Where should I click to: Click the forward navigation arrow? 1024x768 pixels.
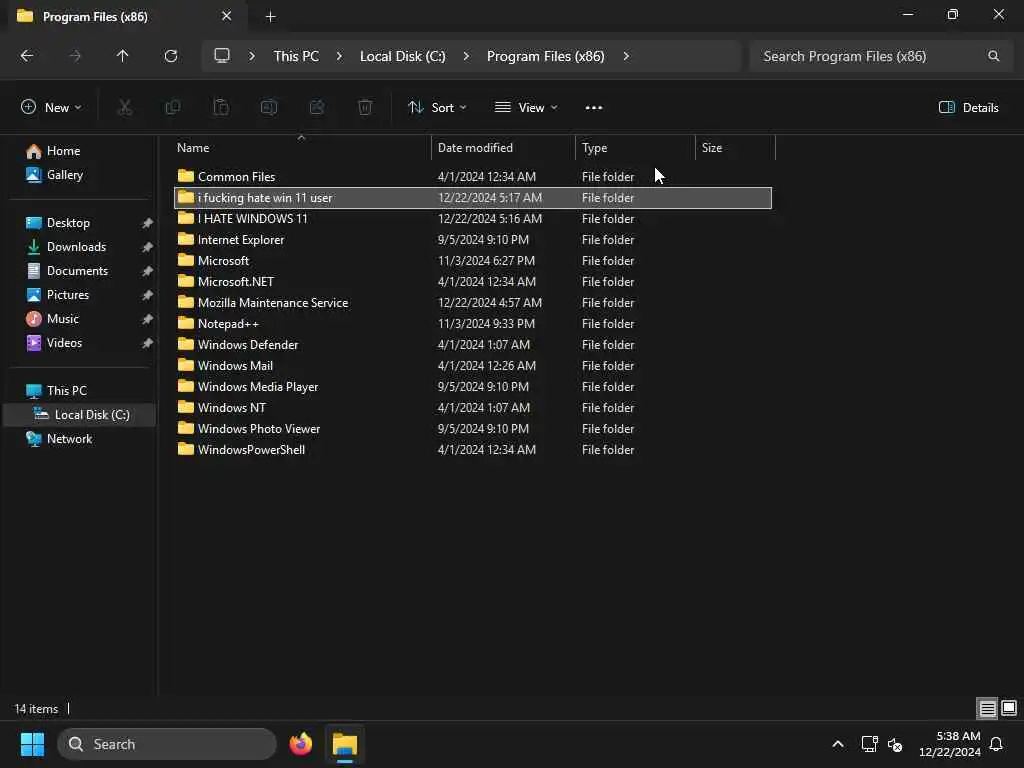point(75,56)
